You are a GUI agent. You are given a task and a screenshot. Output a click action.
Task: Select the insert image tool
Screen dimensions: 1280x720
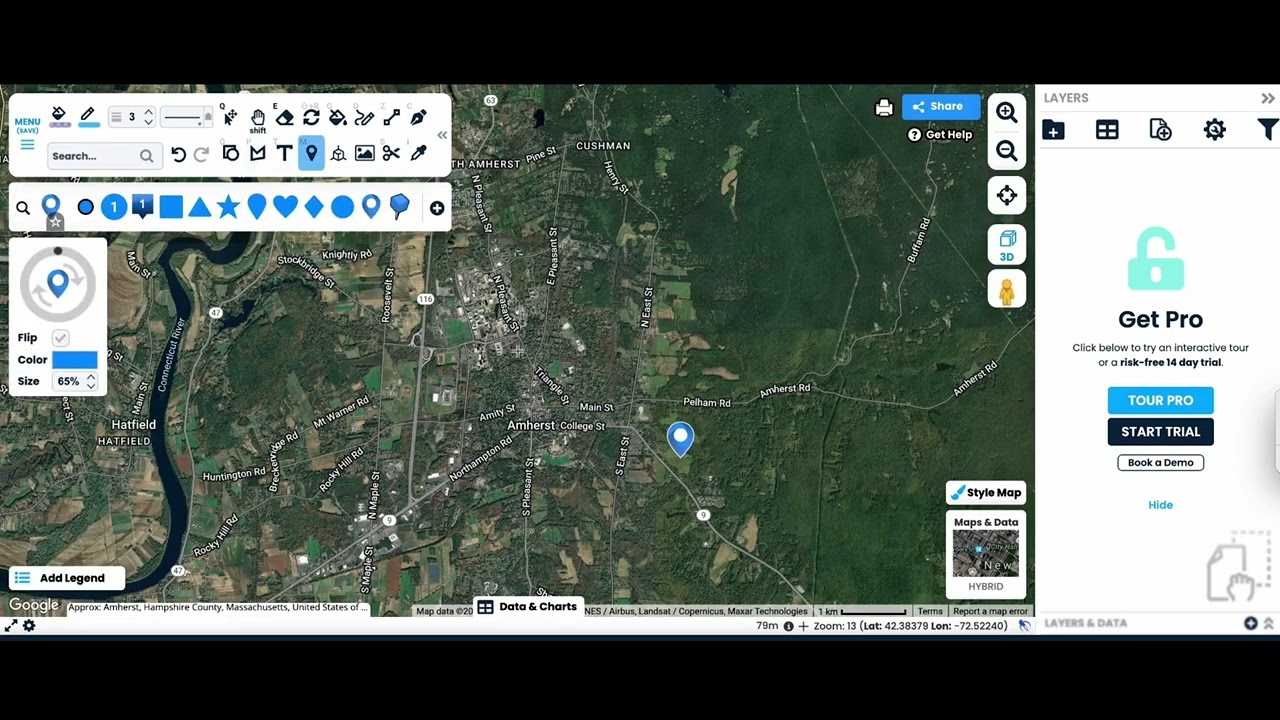tap(364, 153)
